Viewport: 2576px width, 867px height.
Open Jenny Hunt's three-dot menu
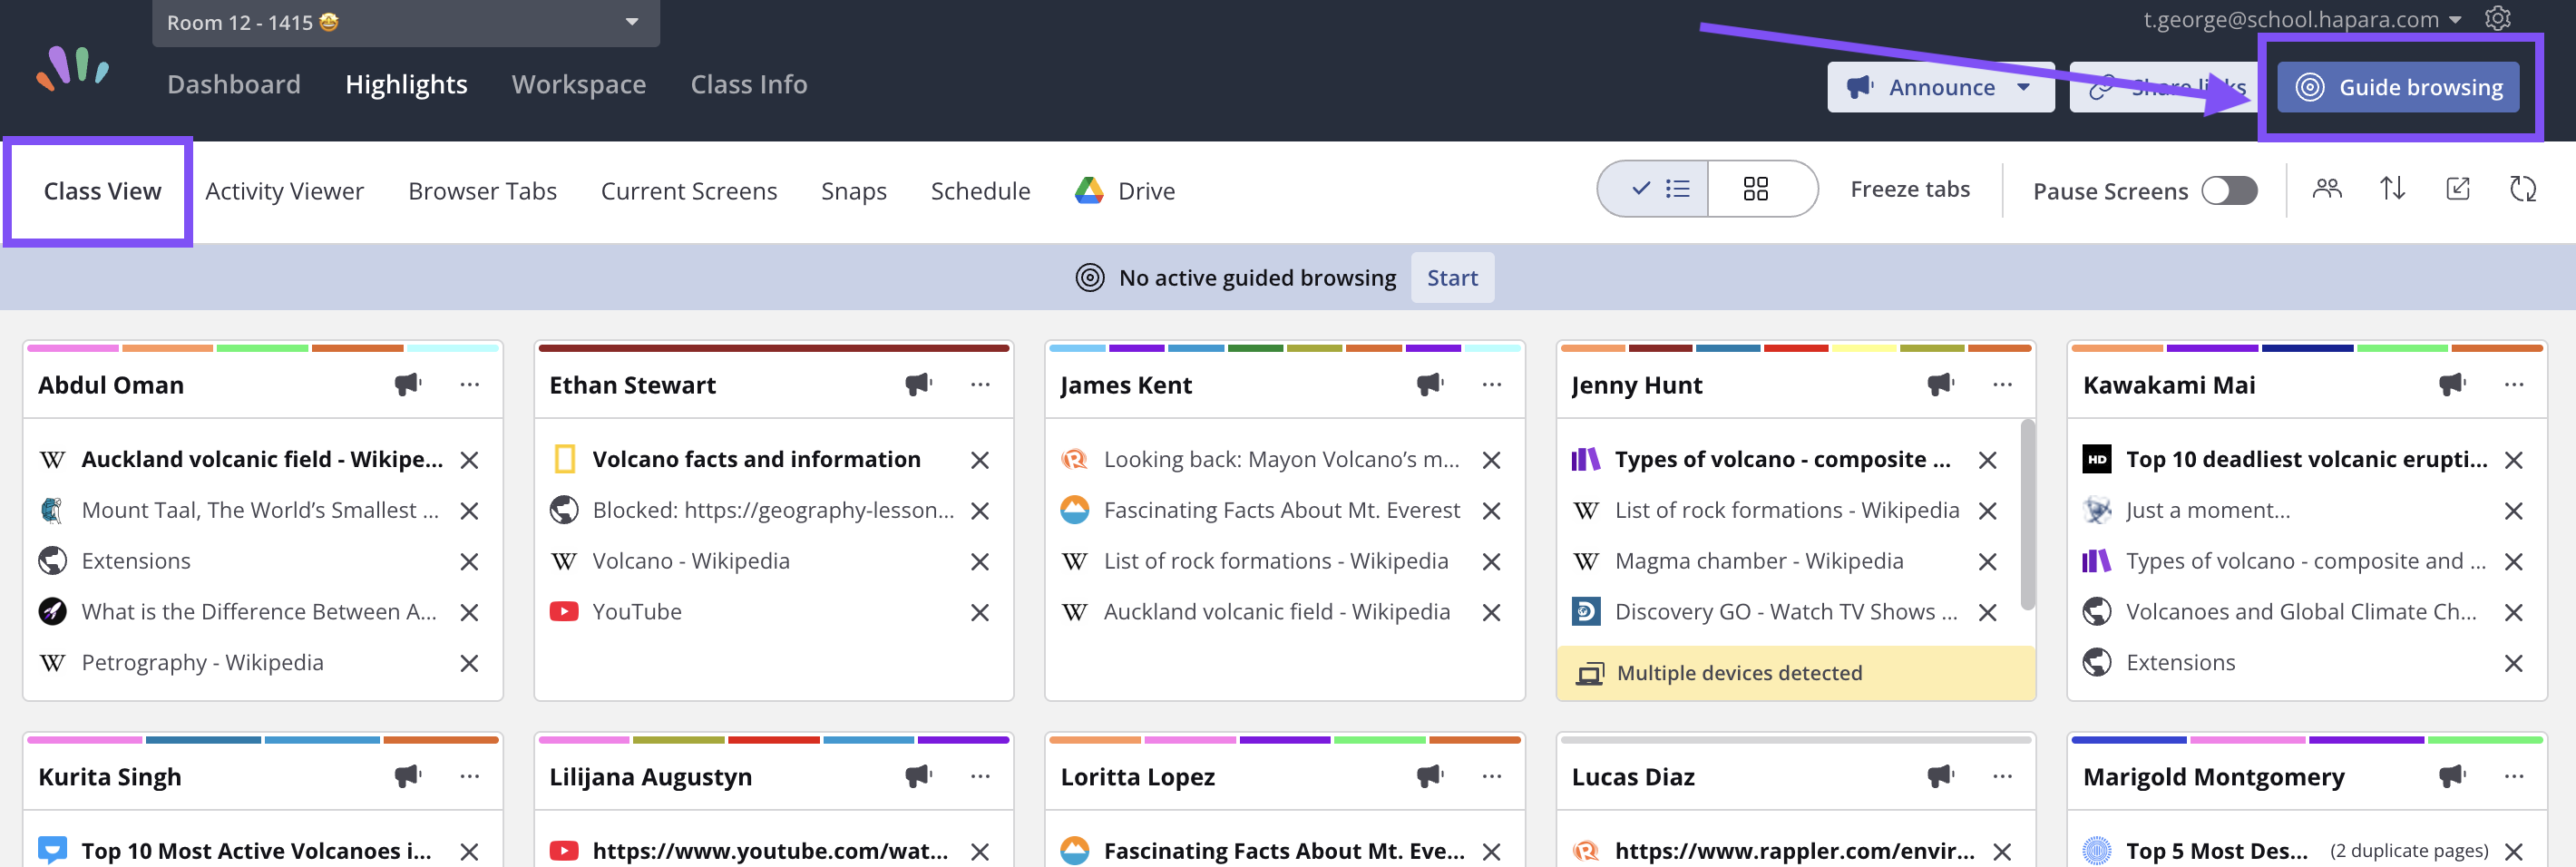2002,384
